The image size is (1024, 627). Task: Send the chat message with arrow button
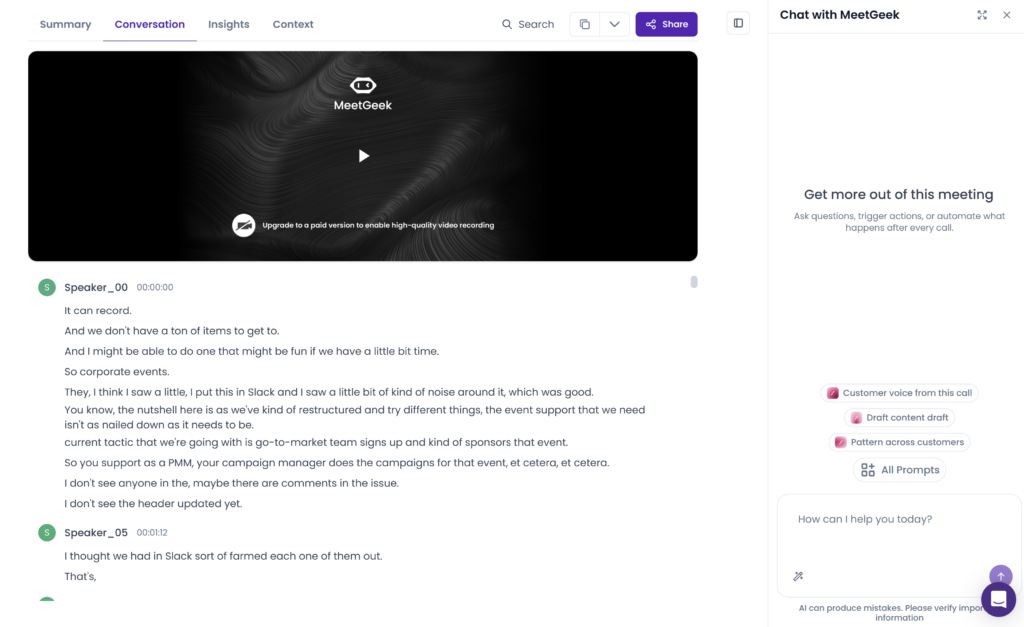[1000, 575]
